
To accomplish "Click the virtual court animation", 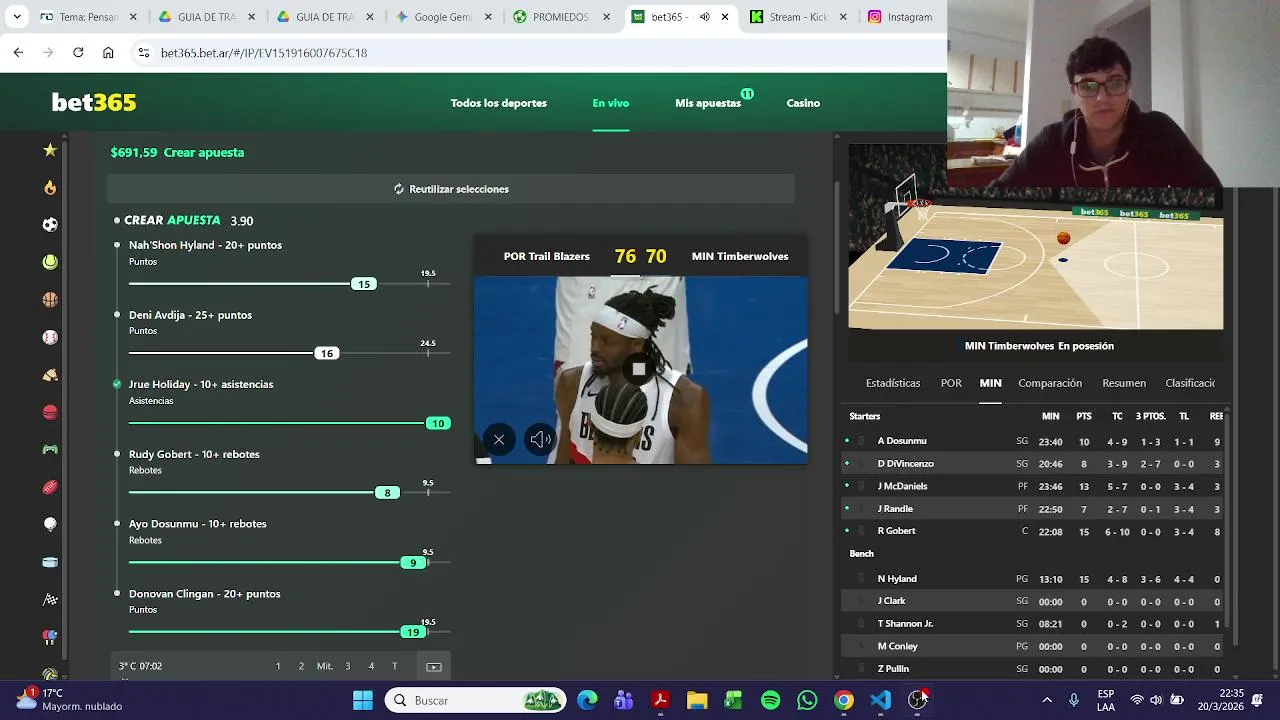I will (1035, 237).
